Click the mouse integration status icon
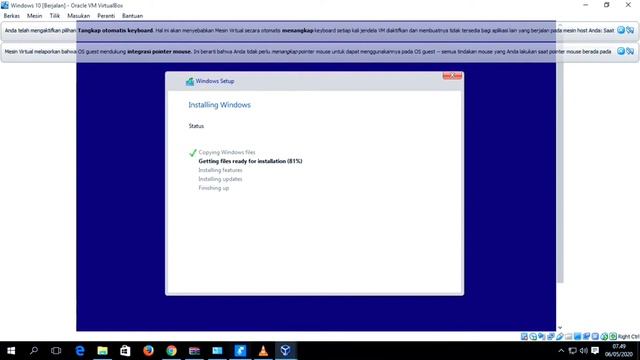The width and height of the screenshot is (640, 360). [604, 337]
